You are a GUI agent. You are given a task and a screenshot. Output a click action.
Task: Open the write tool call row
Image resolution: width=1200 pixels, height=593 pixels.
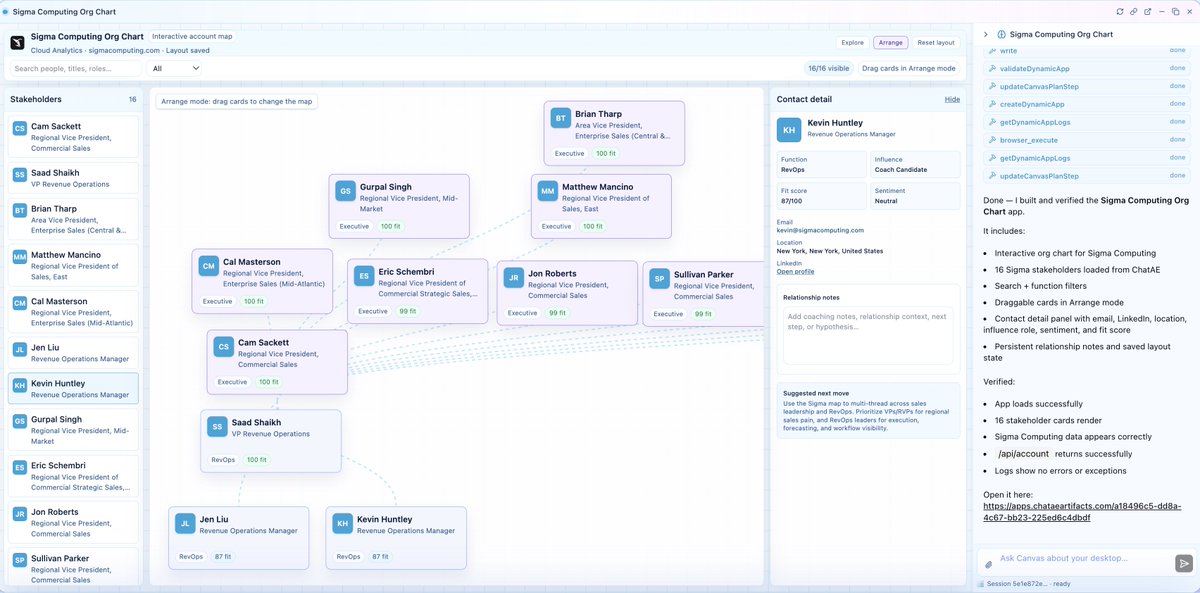[x=1087, y=50]
